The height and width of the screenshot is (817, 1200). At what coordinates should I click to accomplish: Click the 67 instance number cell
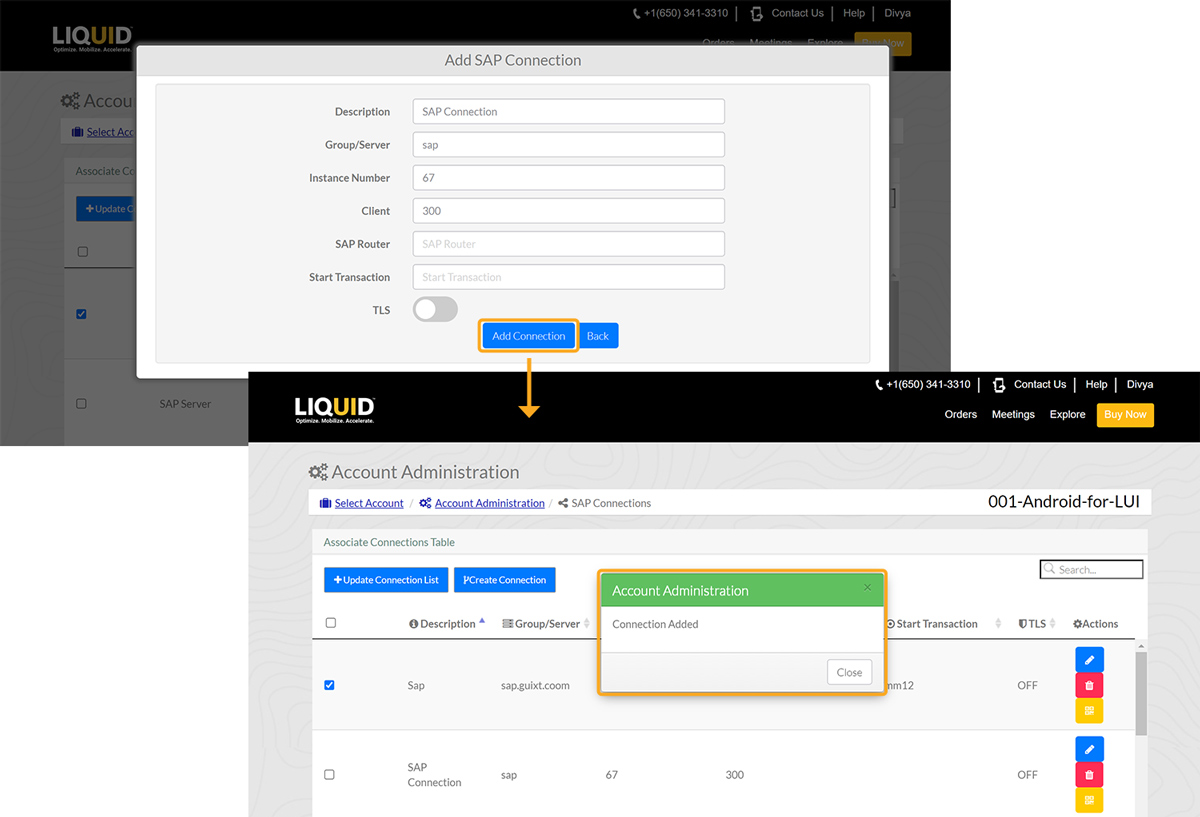[612, 774]
